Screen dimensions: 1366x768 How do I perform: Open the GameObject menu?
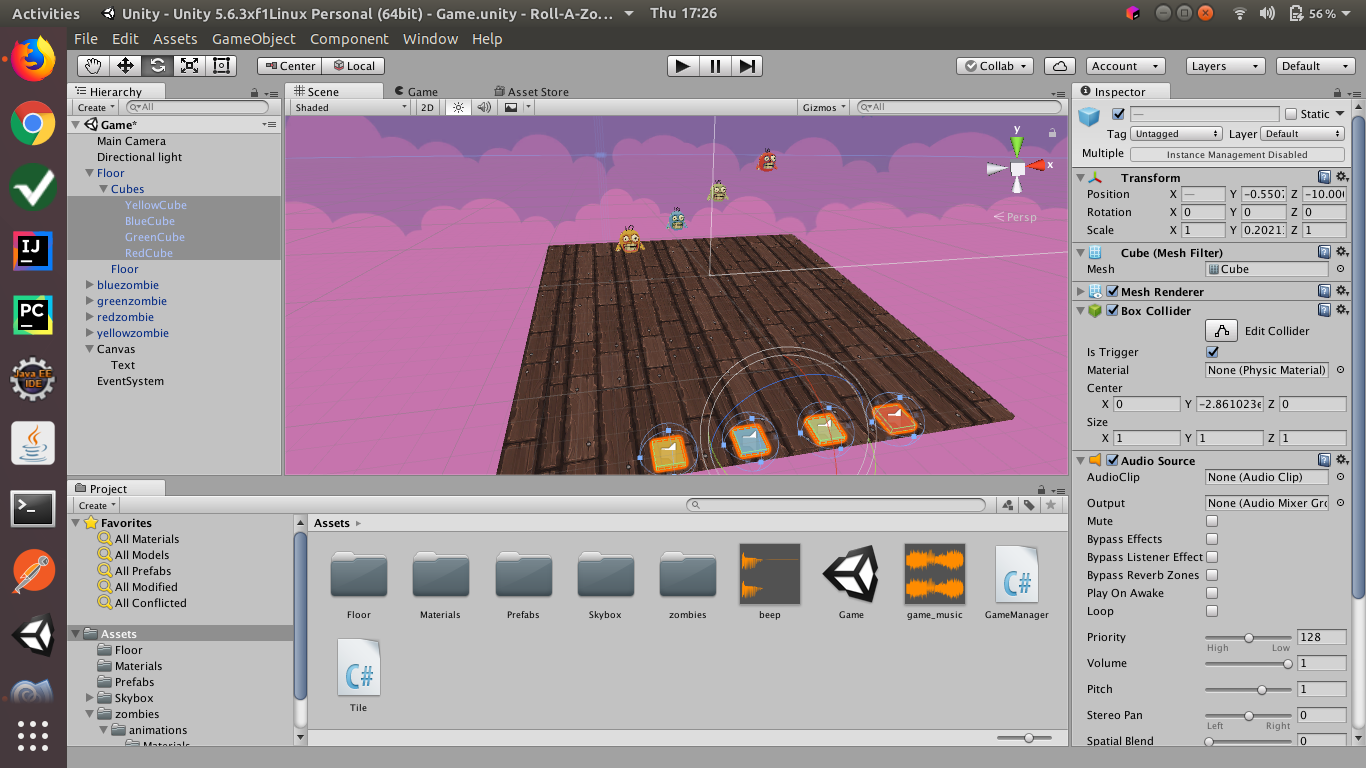(x=256, y=39)
